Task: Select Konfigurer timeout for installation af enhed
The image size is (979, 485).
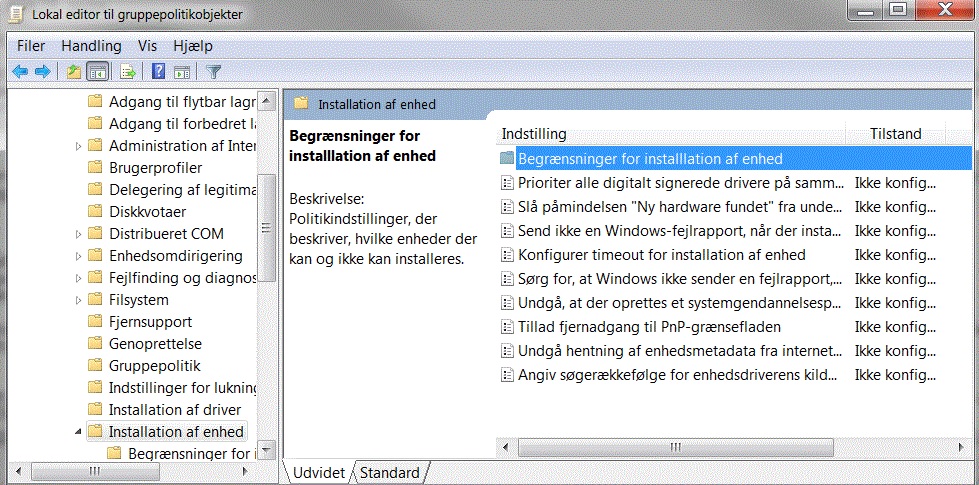Action: click(x=653, y=255)
